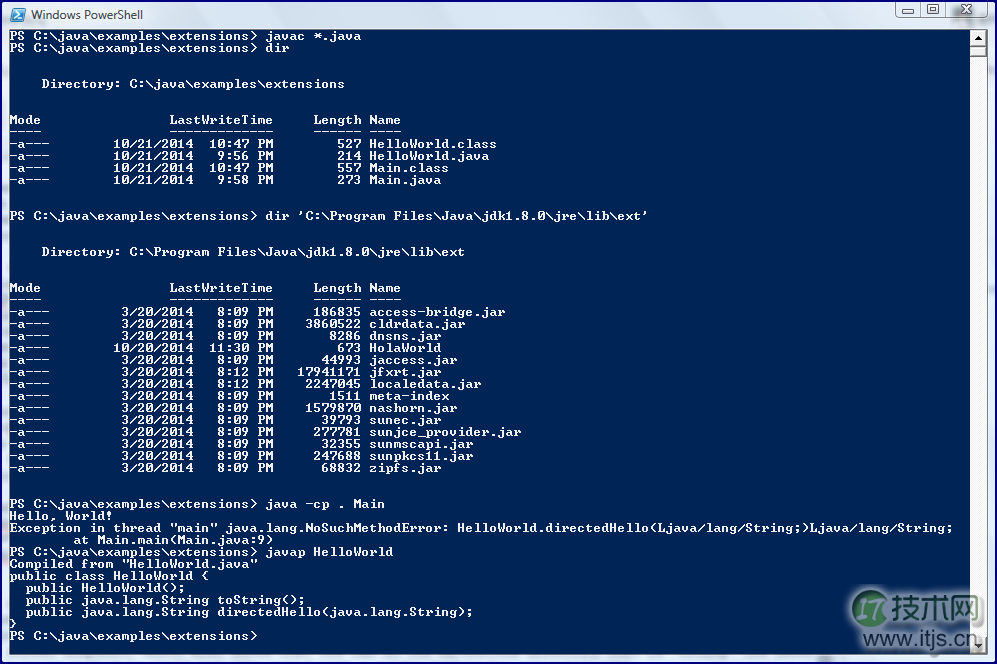Click the zipfs.jar file name

pos(405,468)
